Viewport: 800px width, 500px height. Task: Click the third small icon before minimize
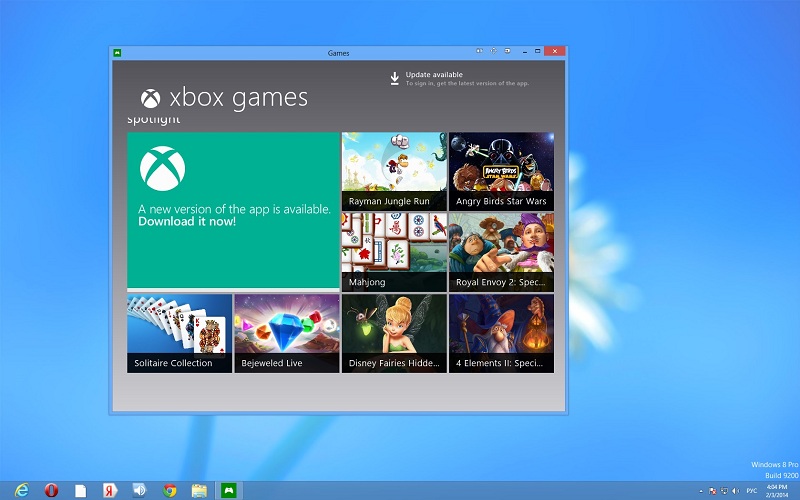(x=507, y=51)
